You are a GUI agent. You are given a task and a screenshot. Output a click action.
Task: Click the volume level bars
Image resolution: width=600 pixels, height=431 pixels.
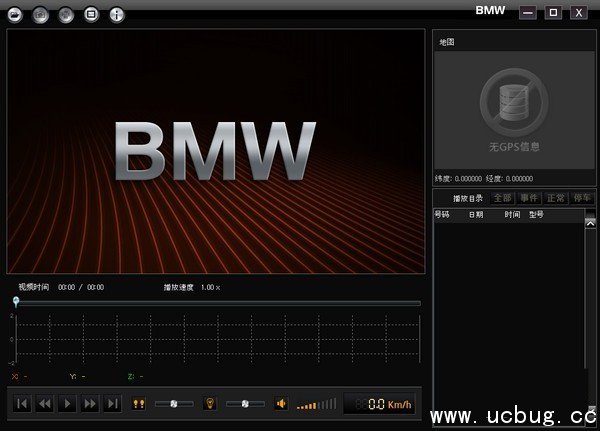[316, 404]
